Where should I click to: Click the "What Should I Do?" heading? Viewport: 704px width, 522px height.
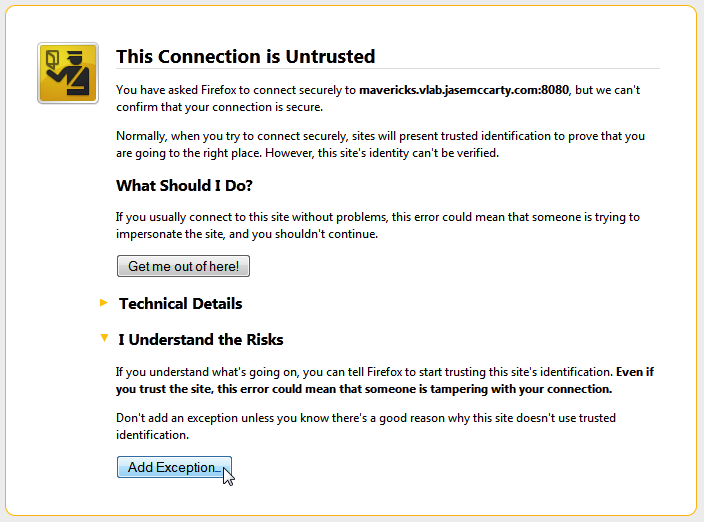[x=184, y=186]
